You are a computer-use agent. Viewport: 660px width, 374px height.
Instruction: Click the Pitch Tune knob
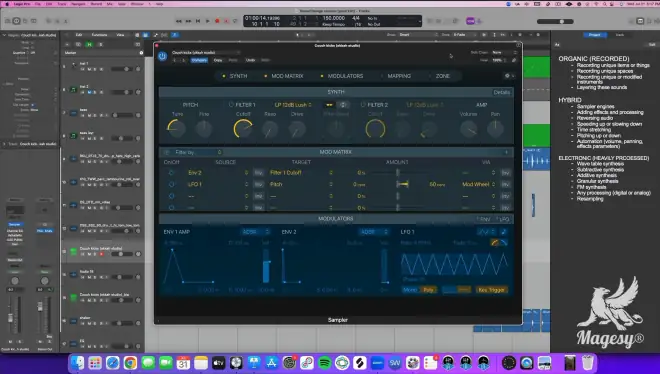[x=176, y=128]
